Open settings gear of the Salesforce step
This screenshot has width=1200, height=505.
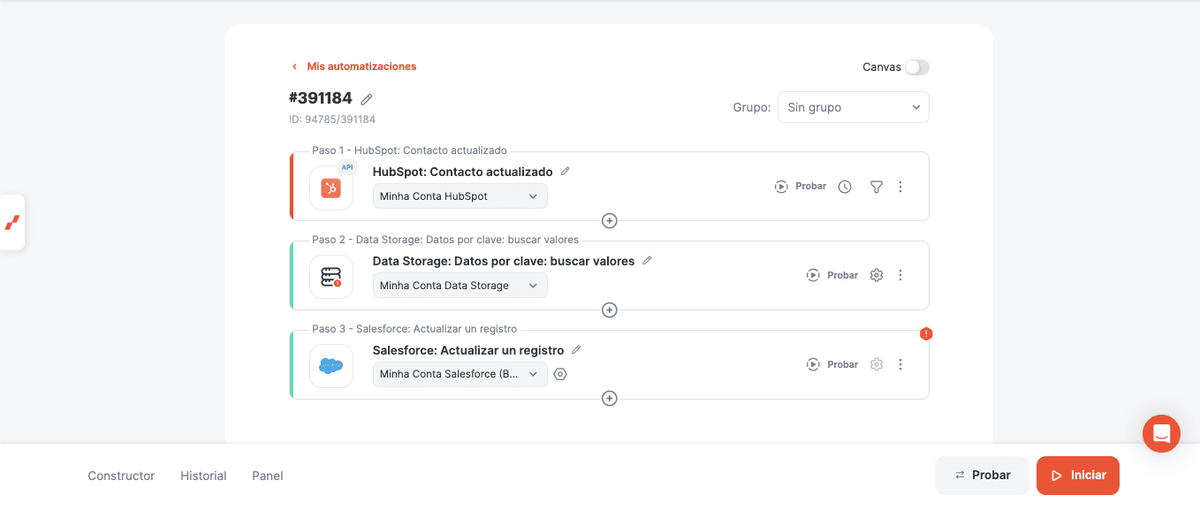(x=876, y=364)
